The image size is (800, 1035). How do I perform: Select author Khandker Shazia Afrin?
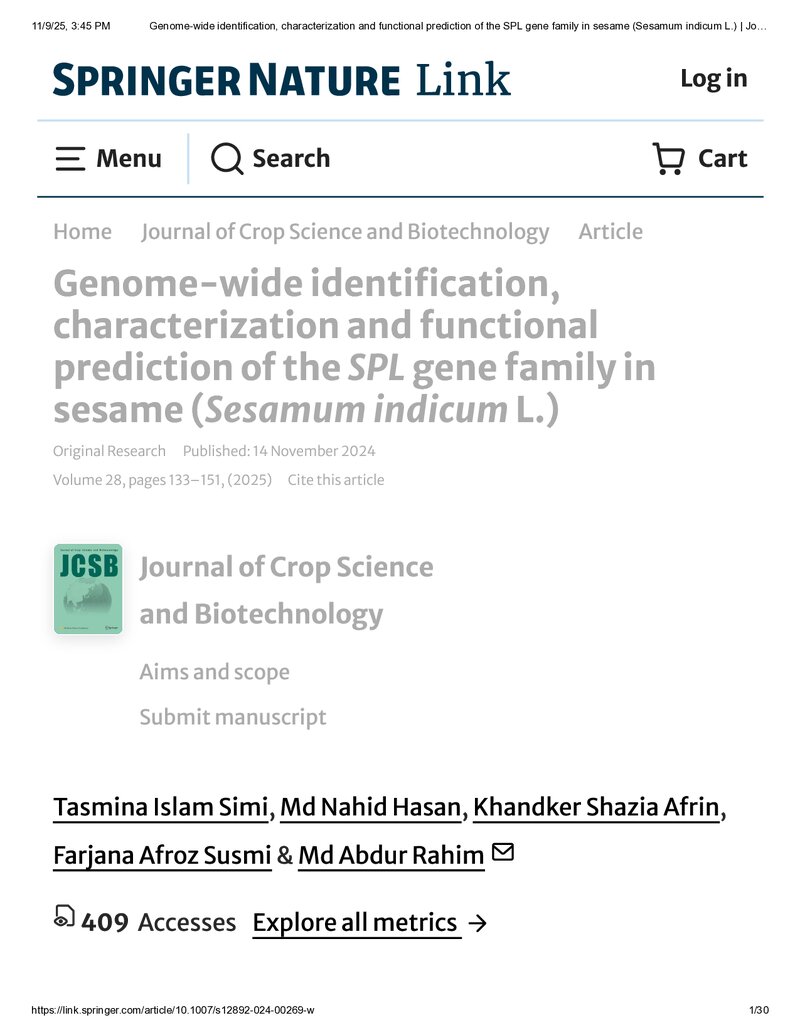(596, 807)
